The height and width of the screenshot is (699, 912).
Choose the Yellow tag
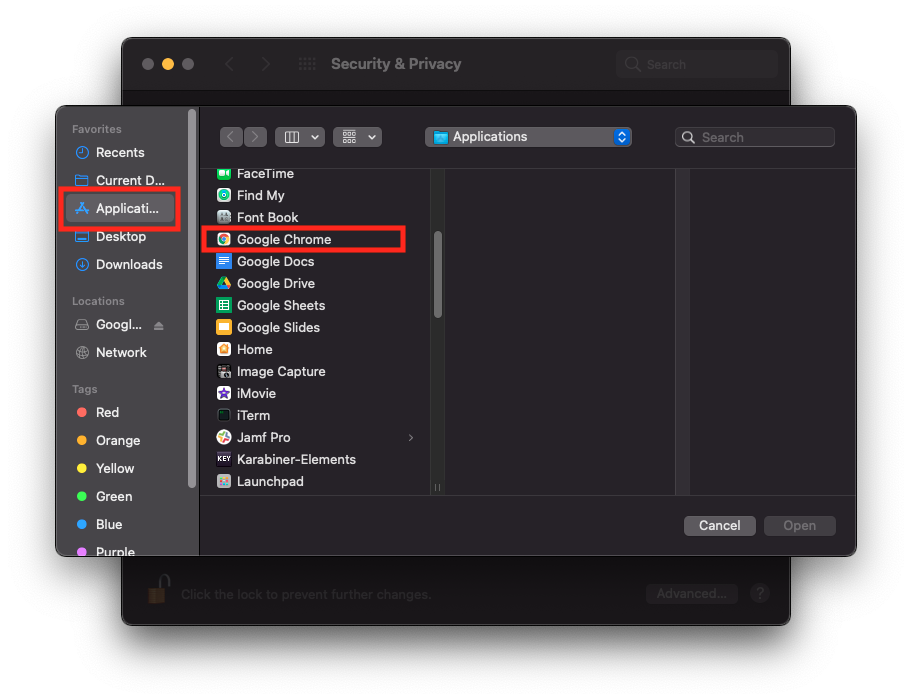click(120, 469)
